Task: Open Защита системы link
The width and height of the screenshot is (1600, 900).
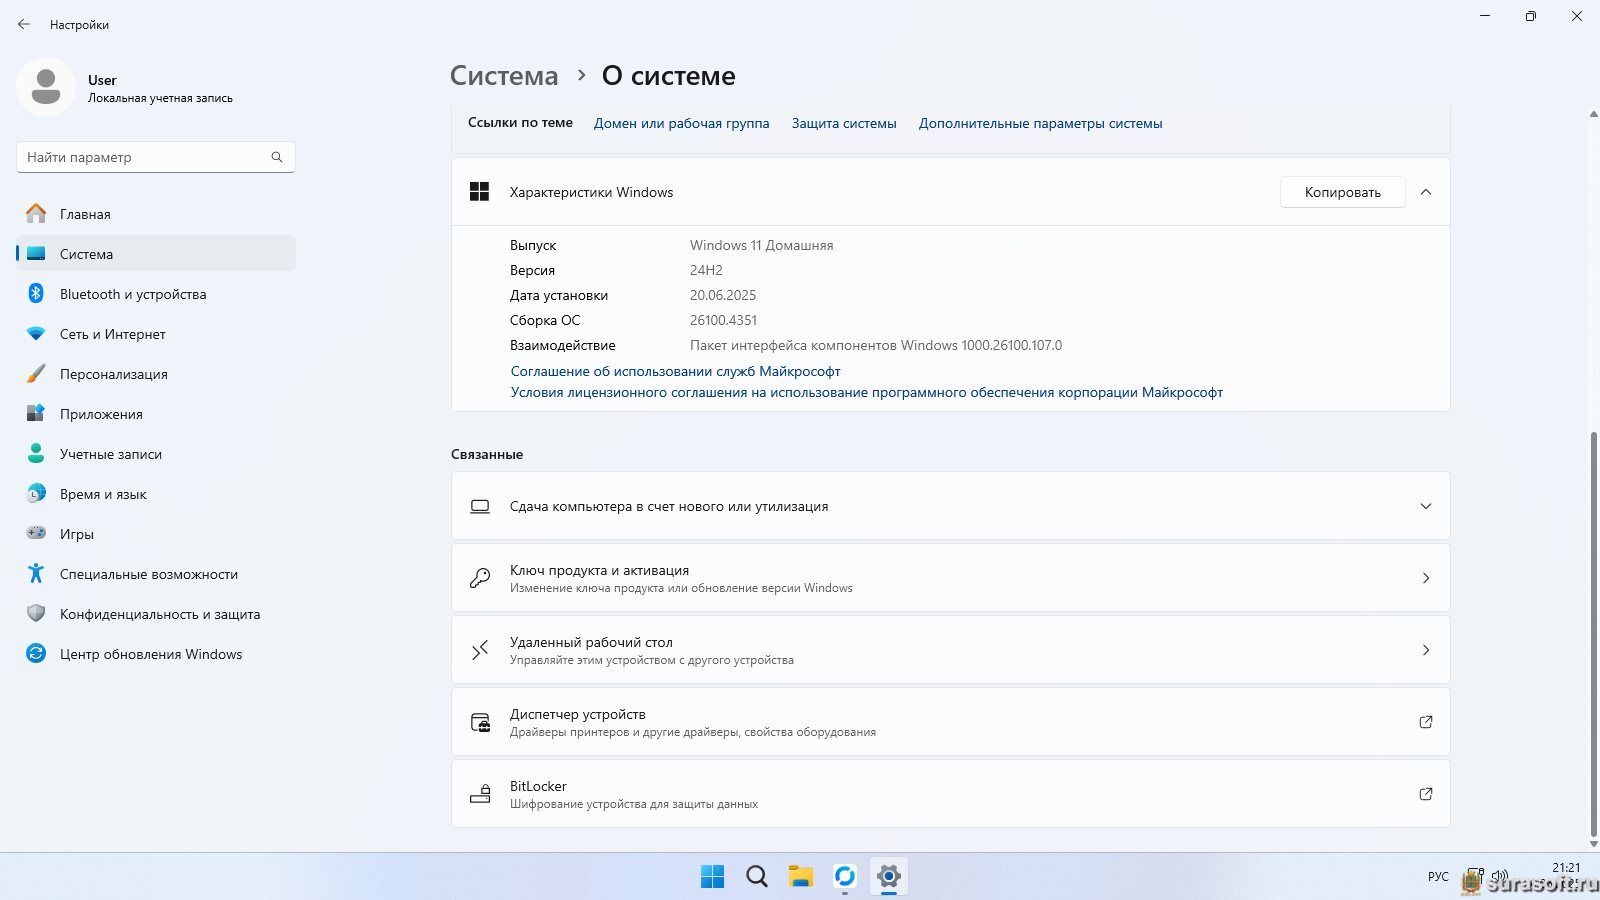Action: [843, 124]
